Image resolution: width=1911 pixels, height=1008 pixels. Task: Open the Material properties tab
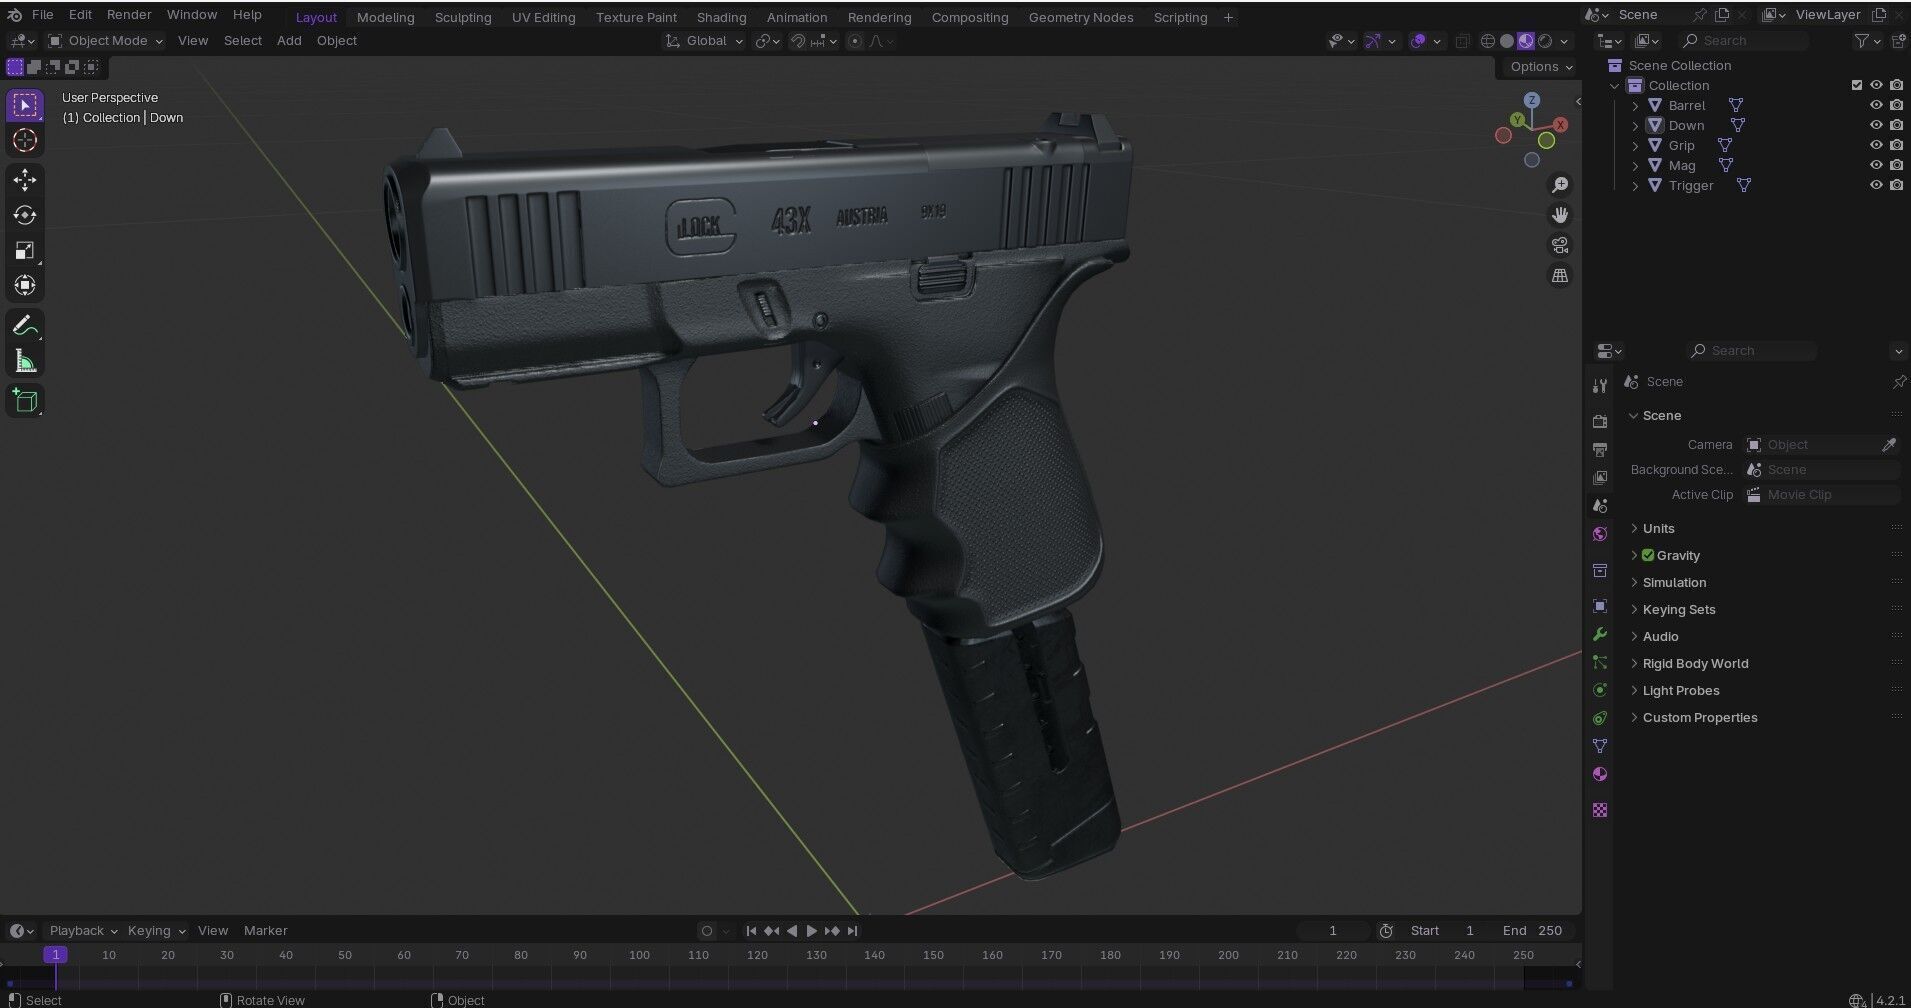point(1600,774)
